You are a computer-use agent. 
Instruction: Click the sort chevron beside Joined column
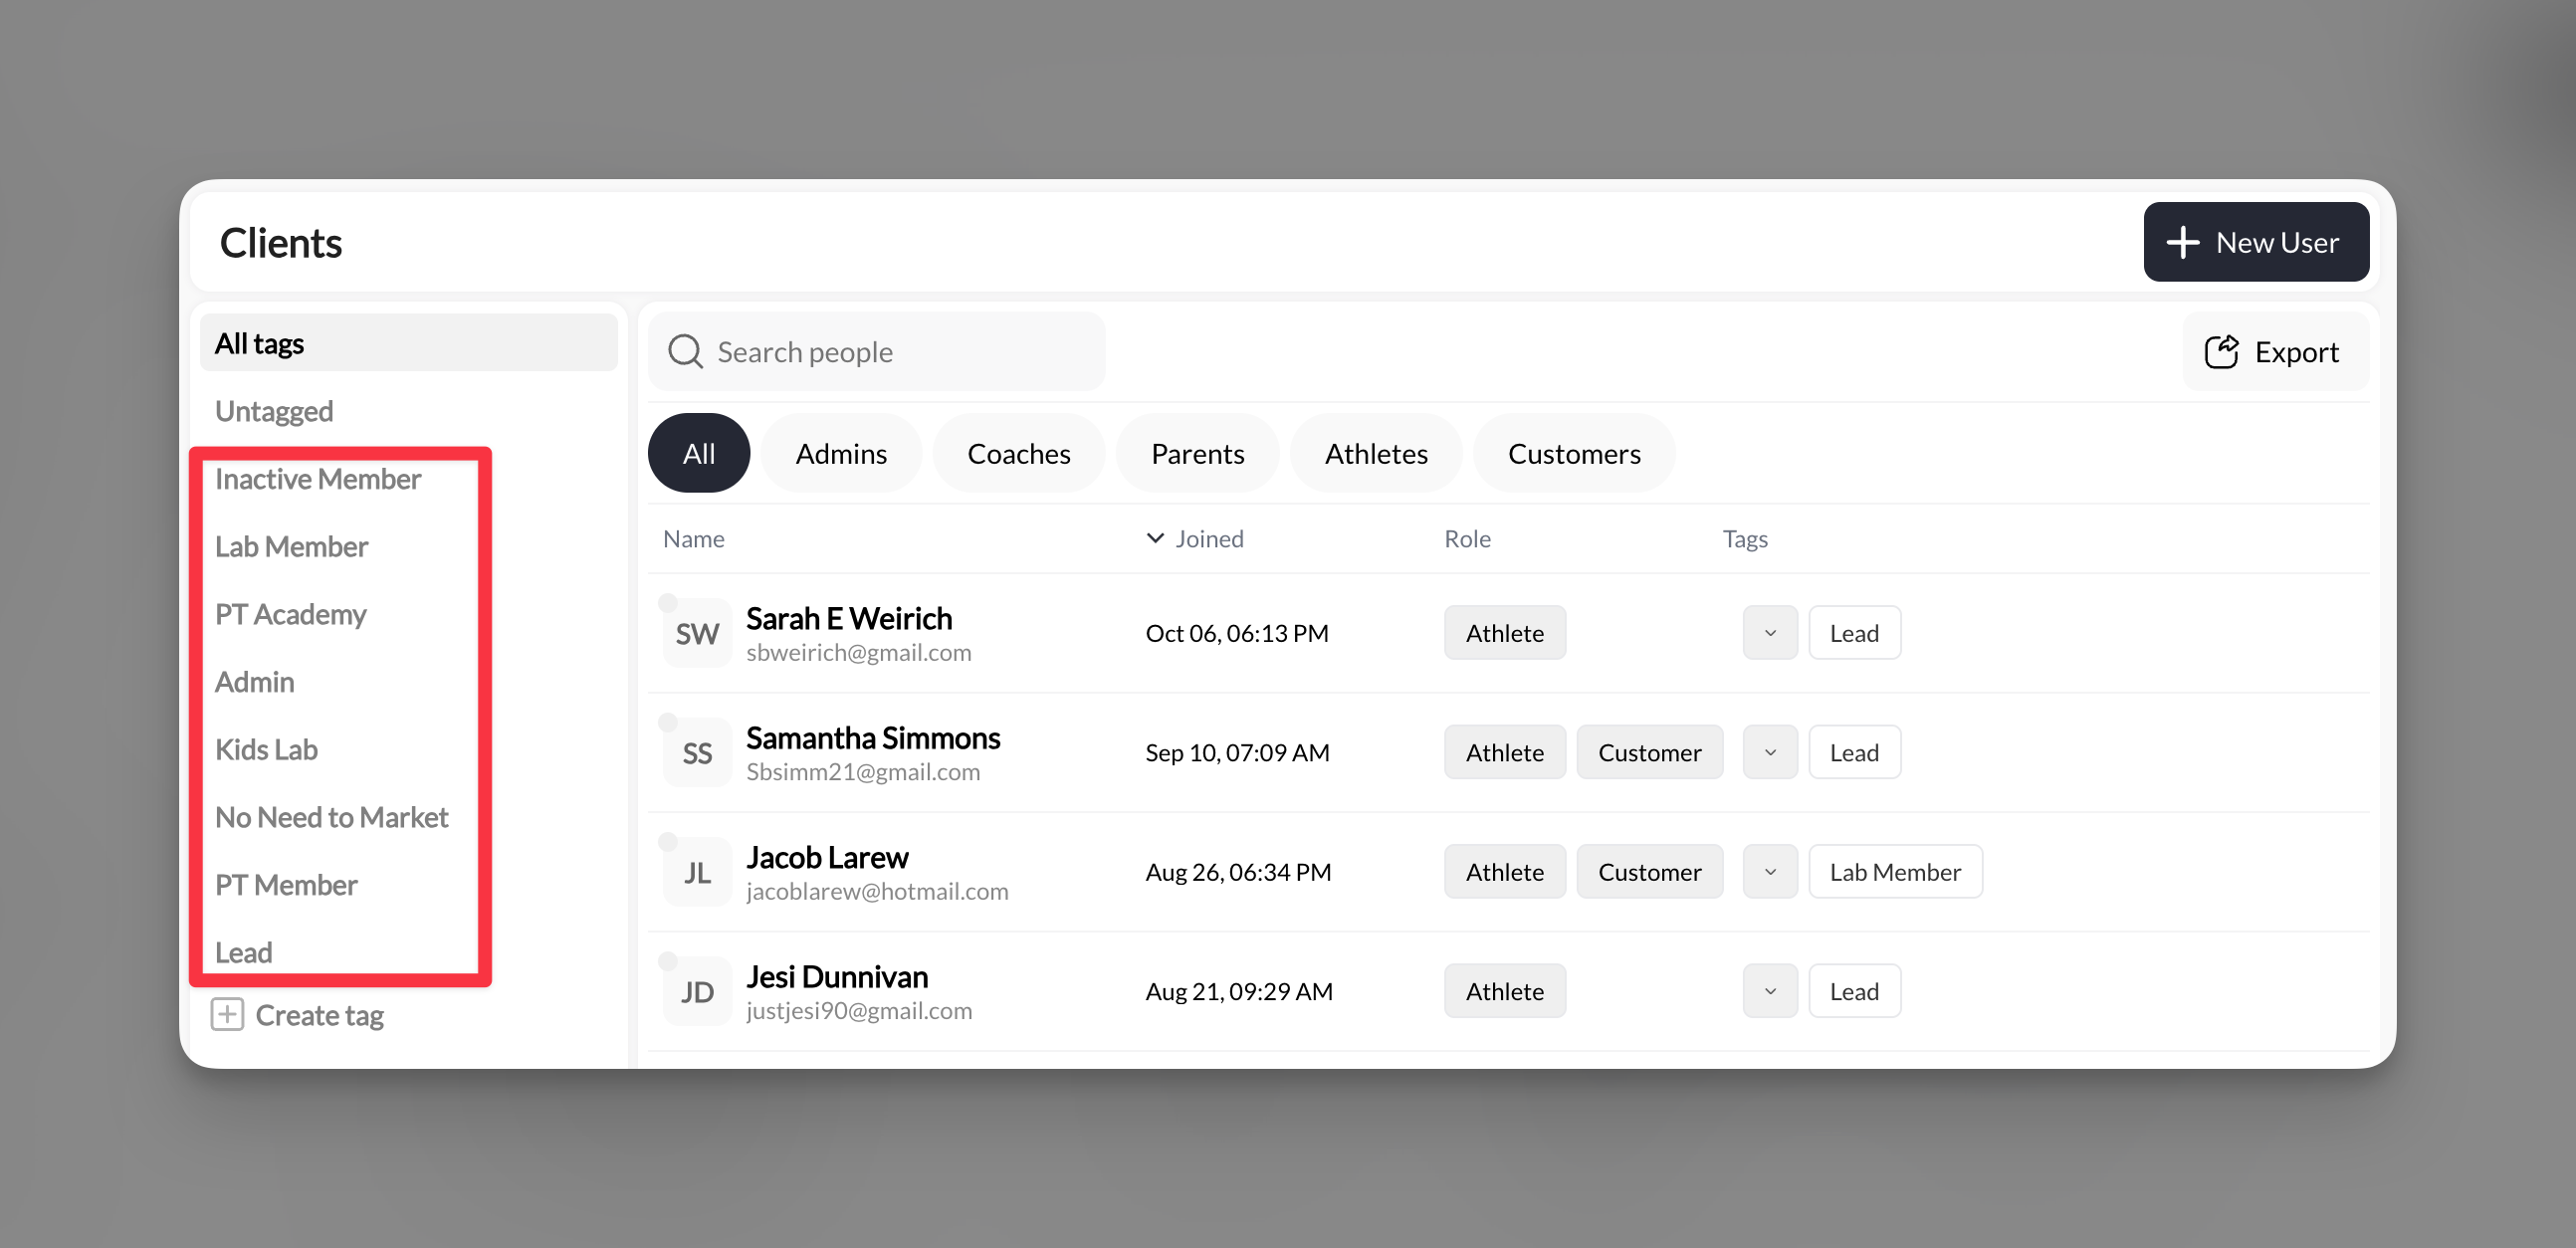click(x=1156, y=538)
